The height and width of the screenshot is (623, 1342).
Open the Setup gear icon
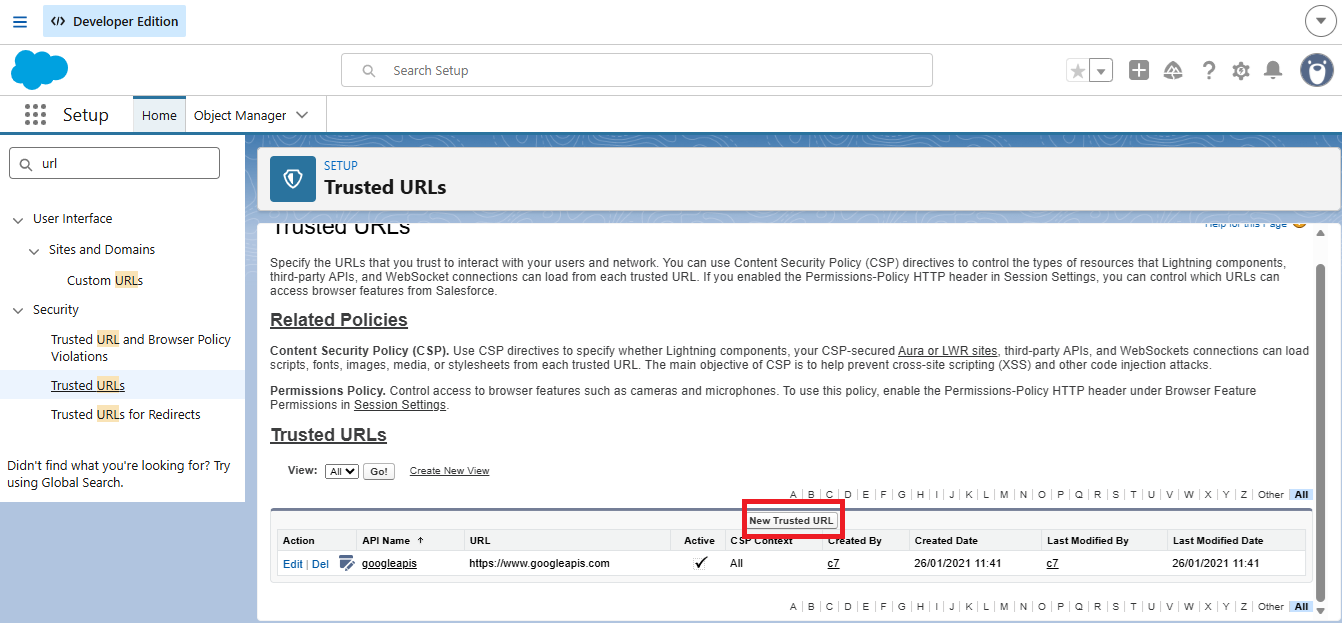click(x=1241, y=70)
